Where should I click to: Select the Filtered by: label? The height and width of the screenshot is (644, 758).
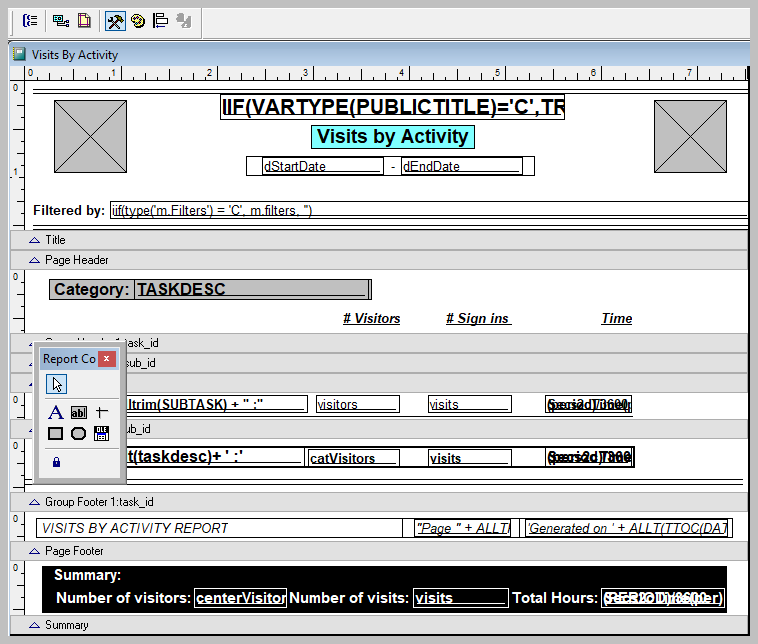coord(69,210)
